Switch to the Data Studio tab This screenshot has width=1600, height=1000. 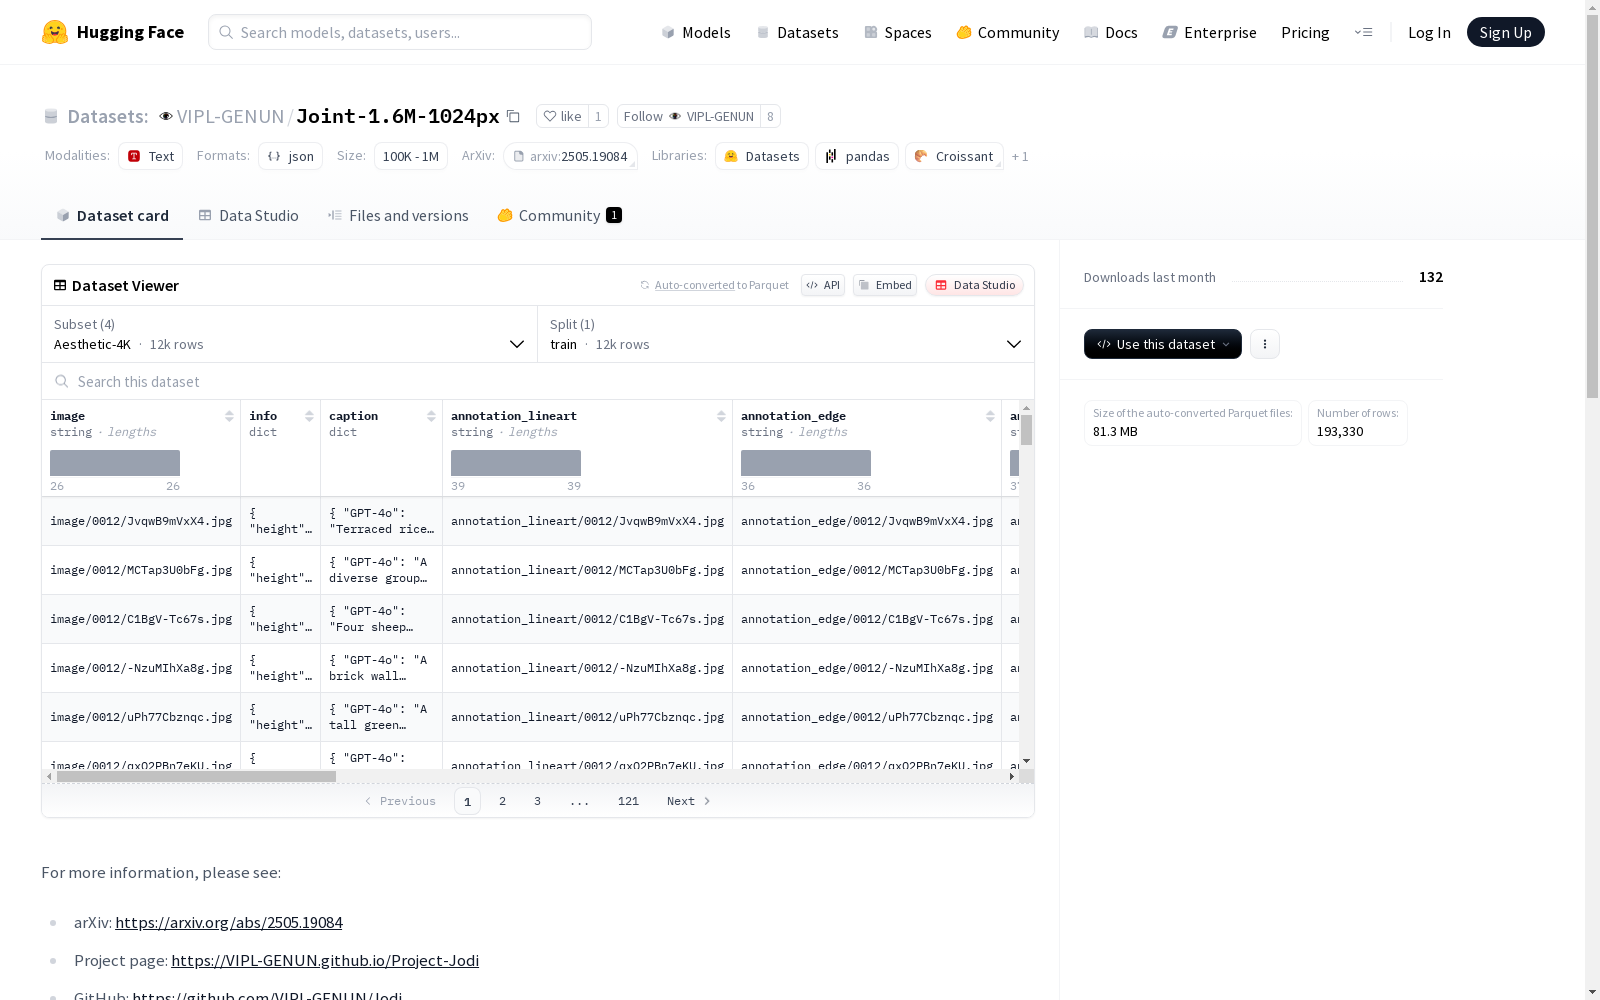(248, 215)
